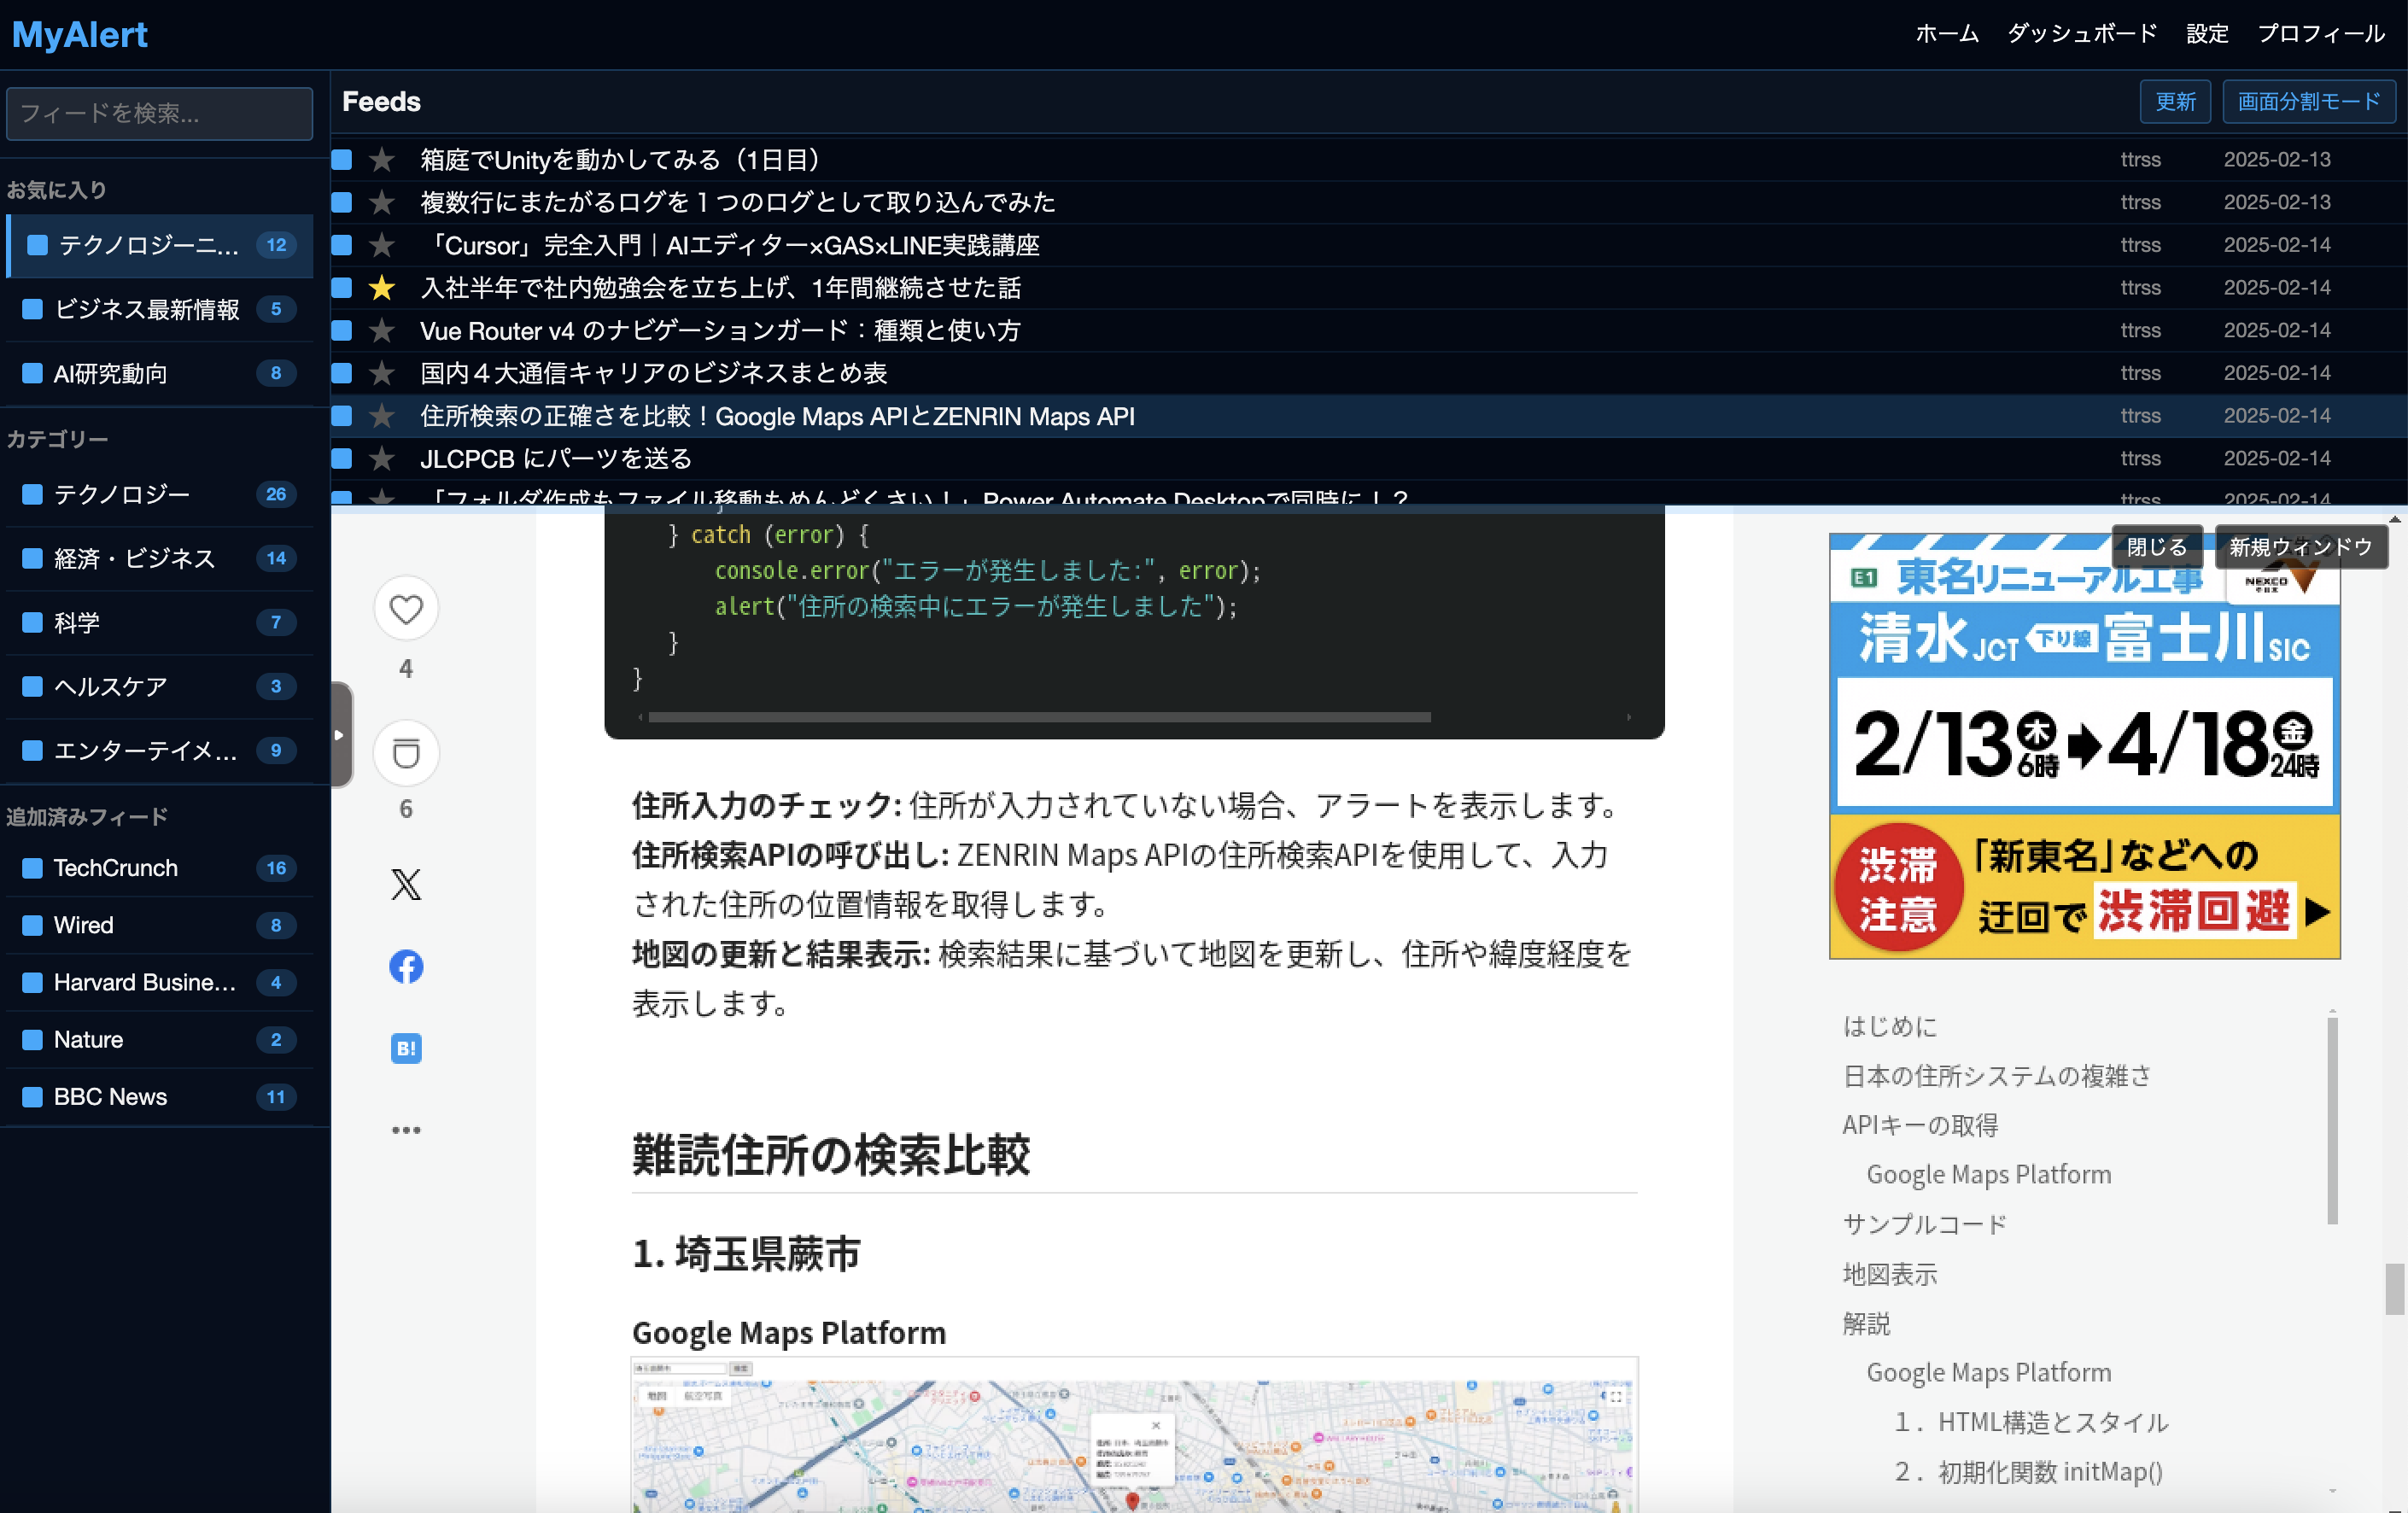This screenshot has height=1513, width=2408.
Task: Select the AI研究動向 favorite feed
Action: pyautogui.click(x=160, y=373)
